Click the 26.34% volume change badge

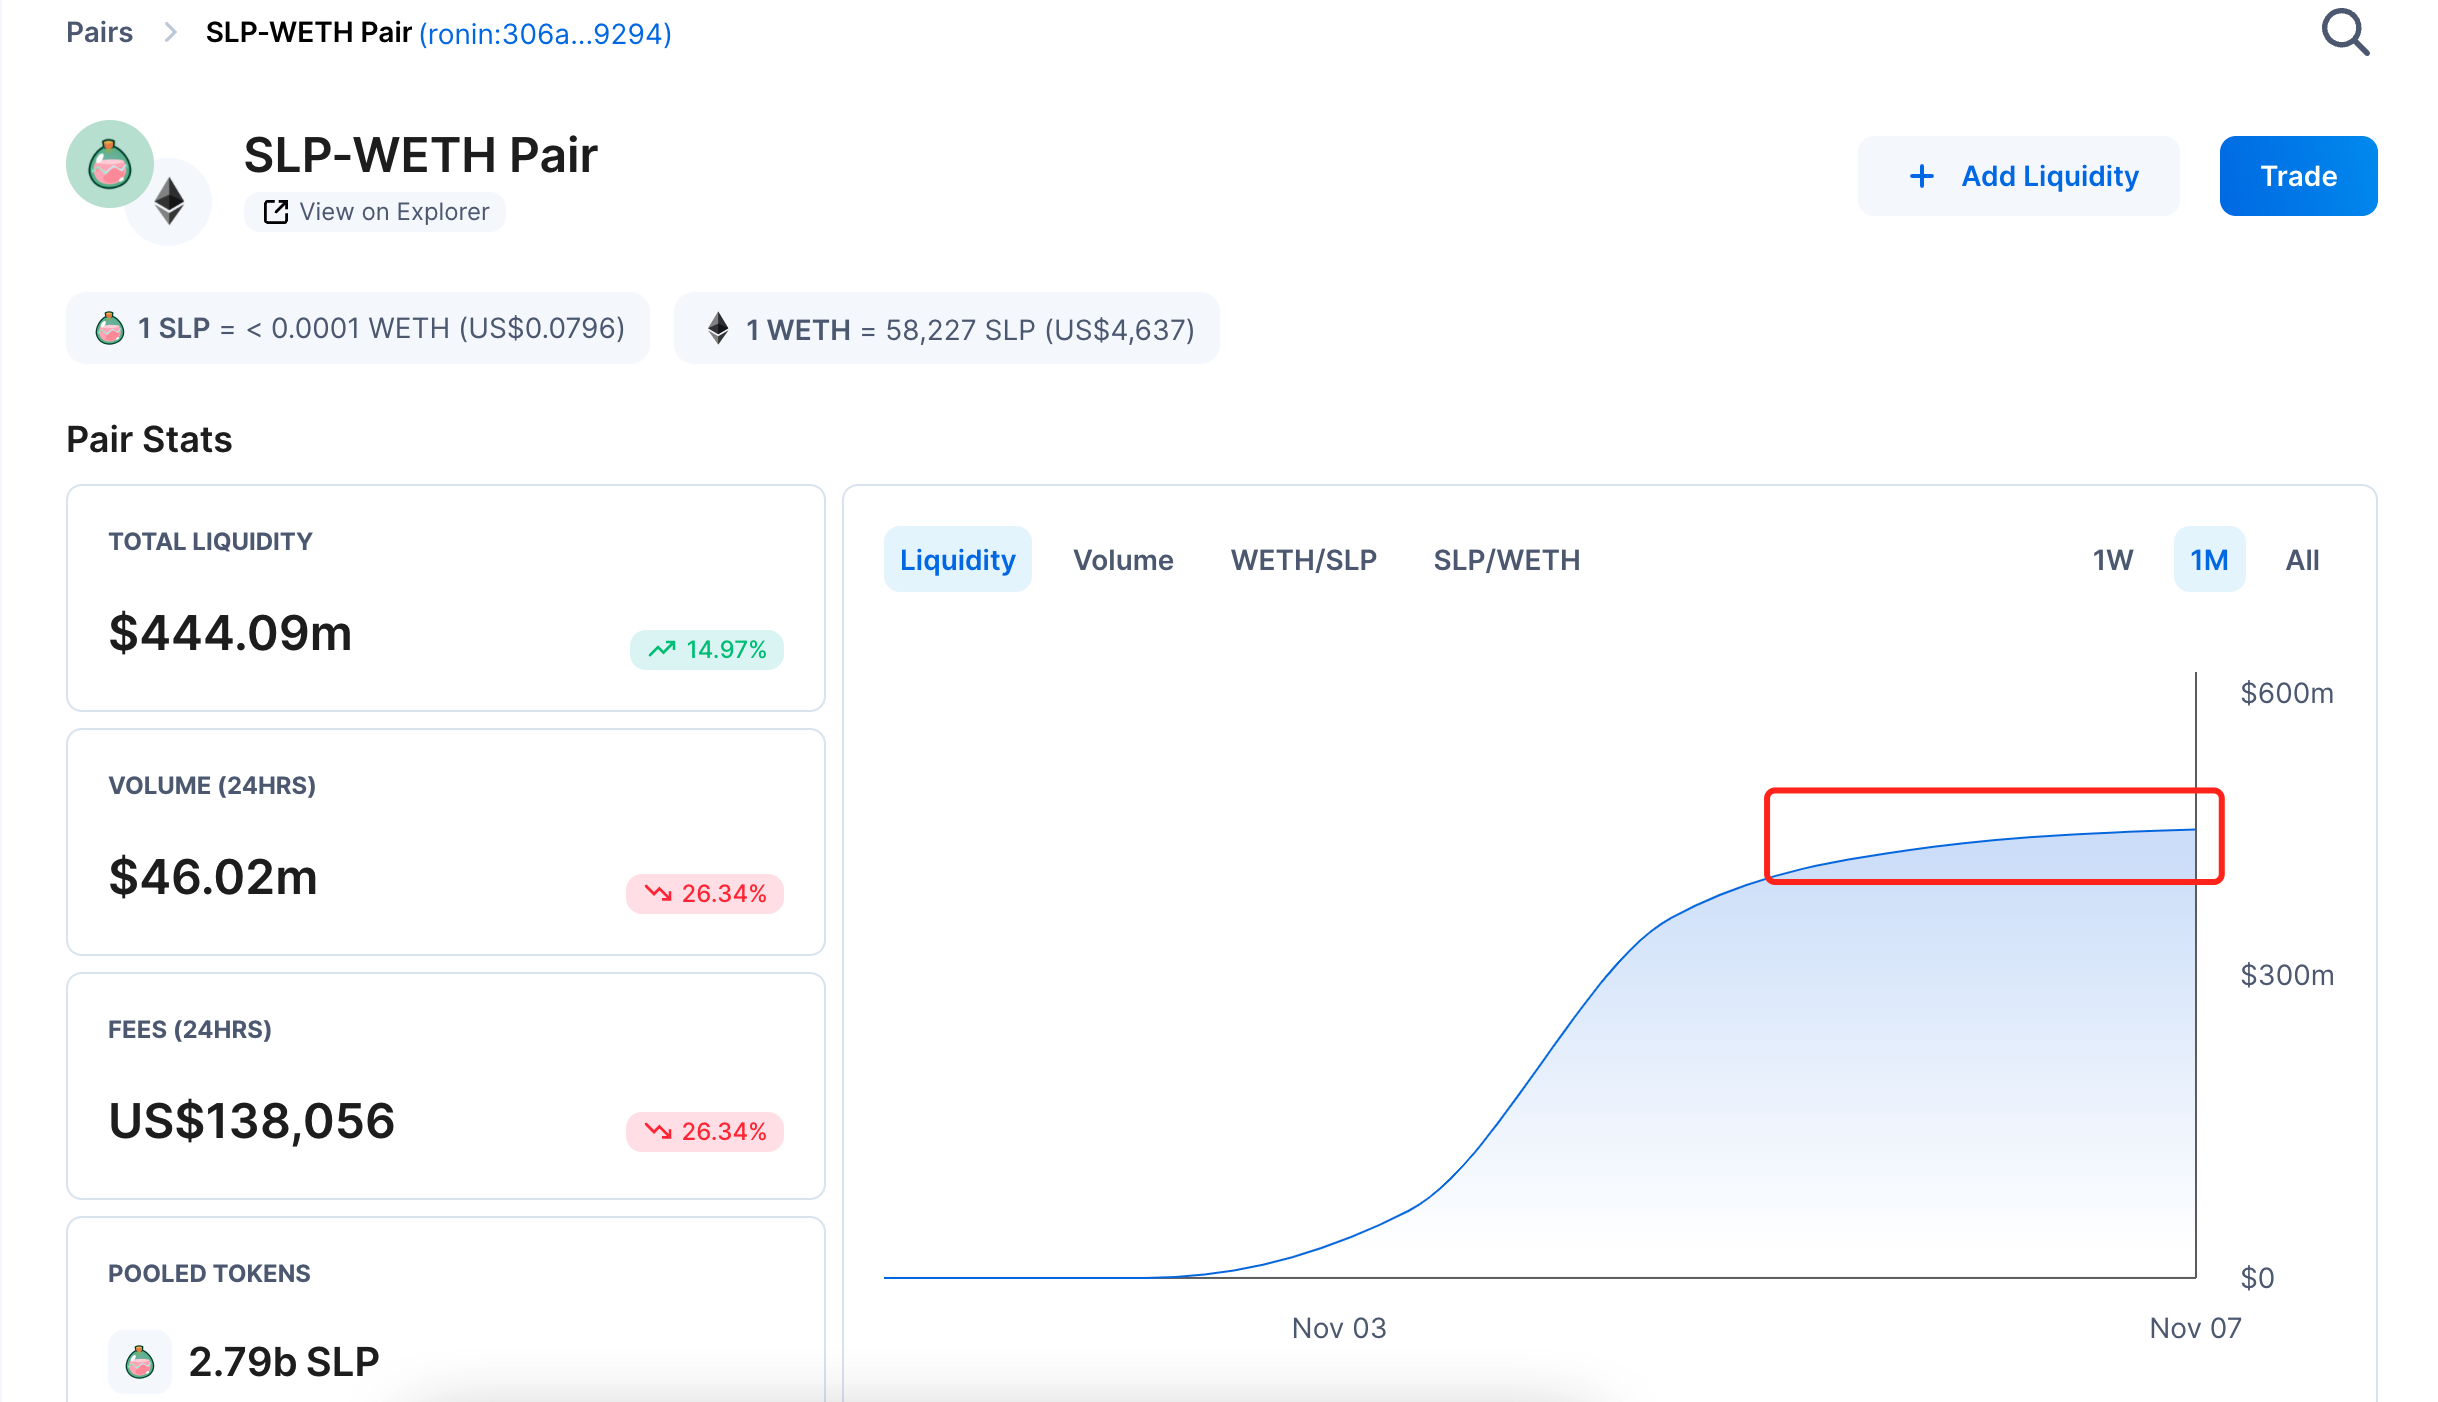(x=704, y=893)
